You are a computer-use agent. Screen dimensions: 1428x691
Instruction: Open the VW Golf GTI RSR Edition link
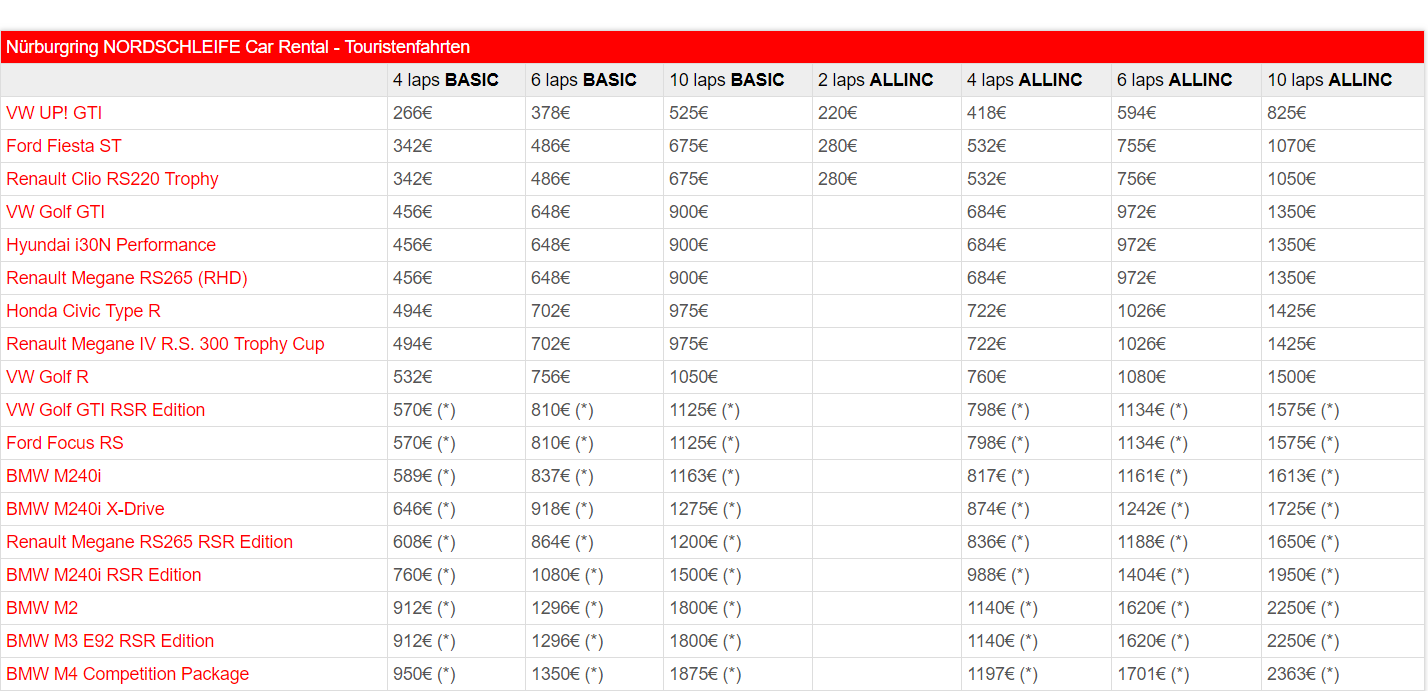pos(106,410)
